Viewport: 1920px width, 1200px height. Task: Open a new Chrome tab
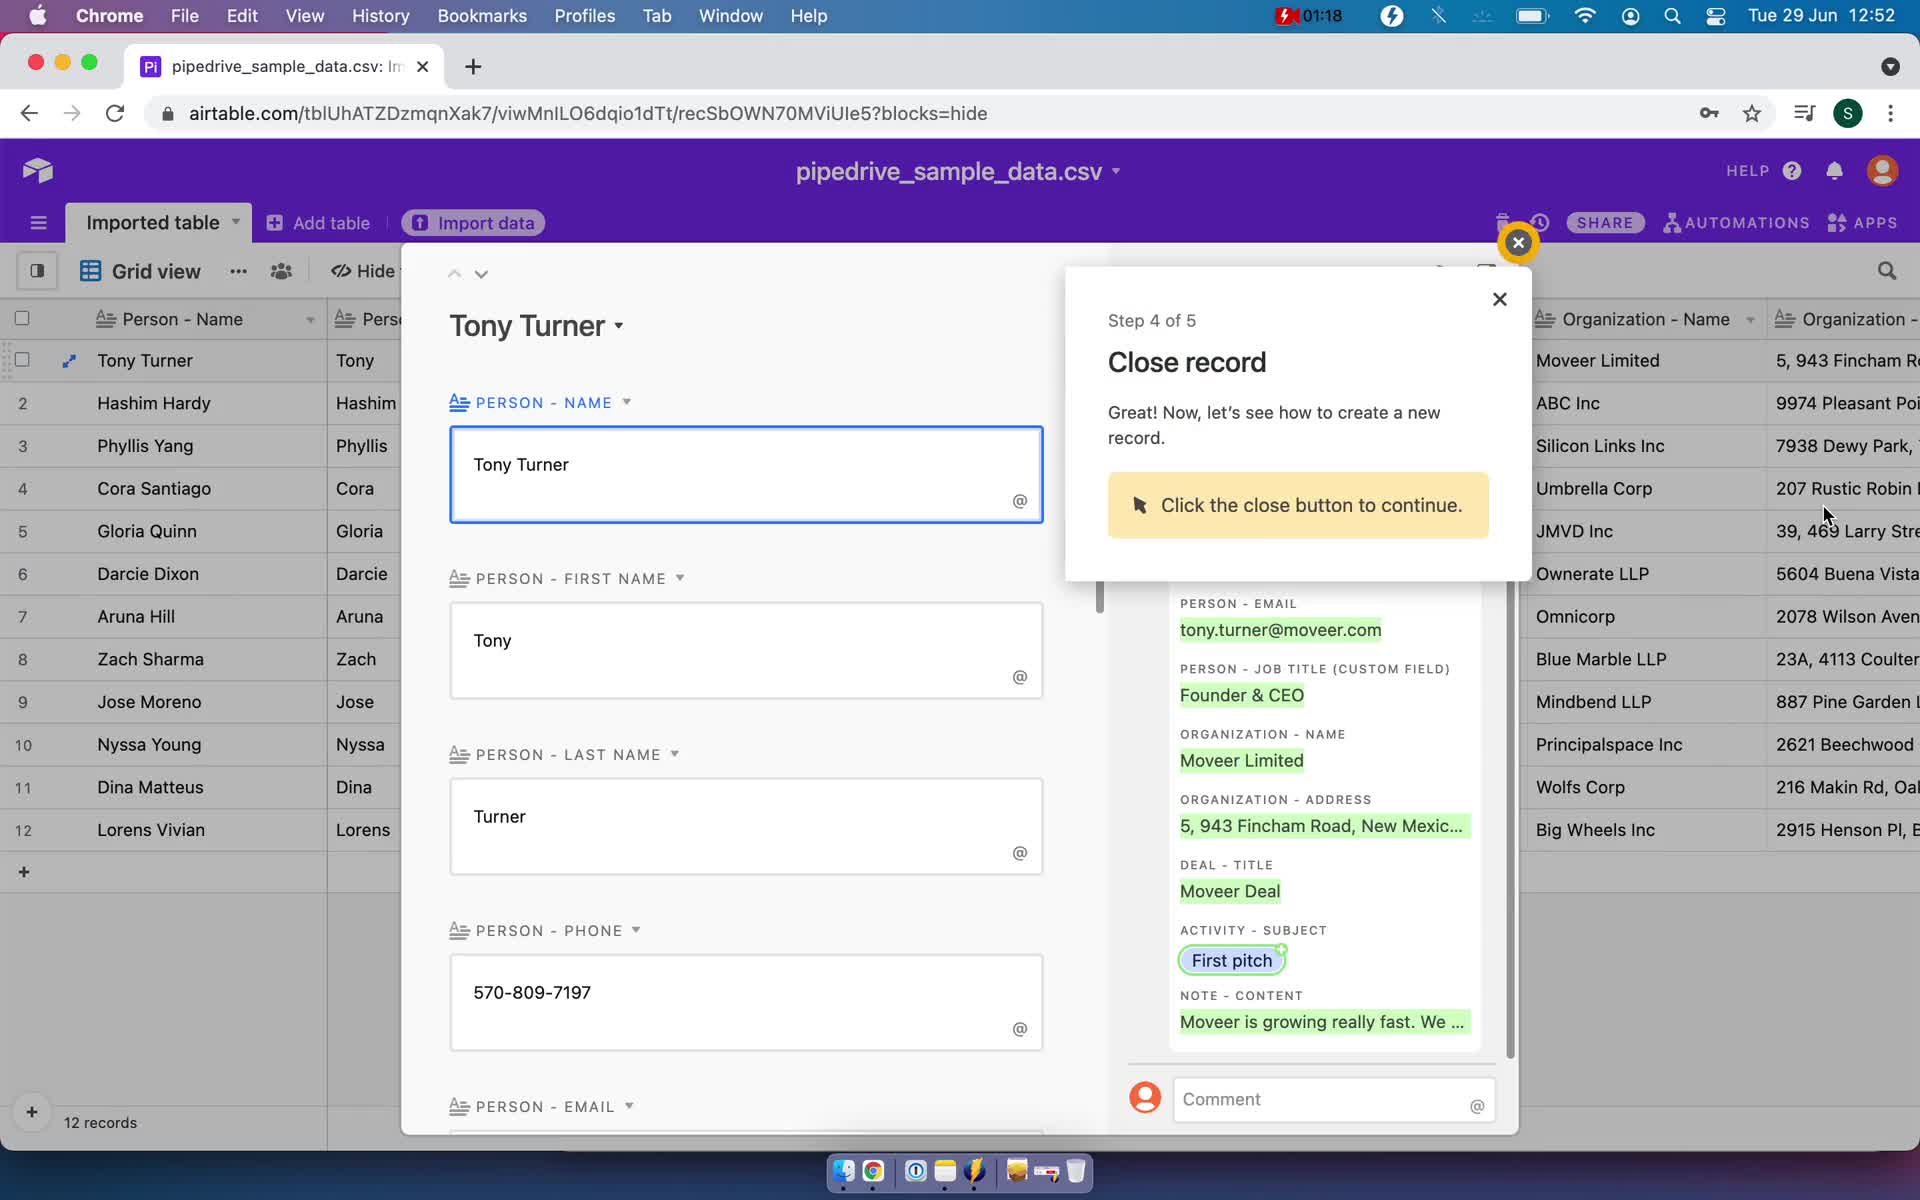coord(473,66)
